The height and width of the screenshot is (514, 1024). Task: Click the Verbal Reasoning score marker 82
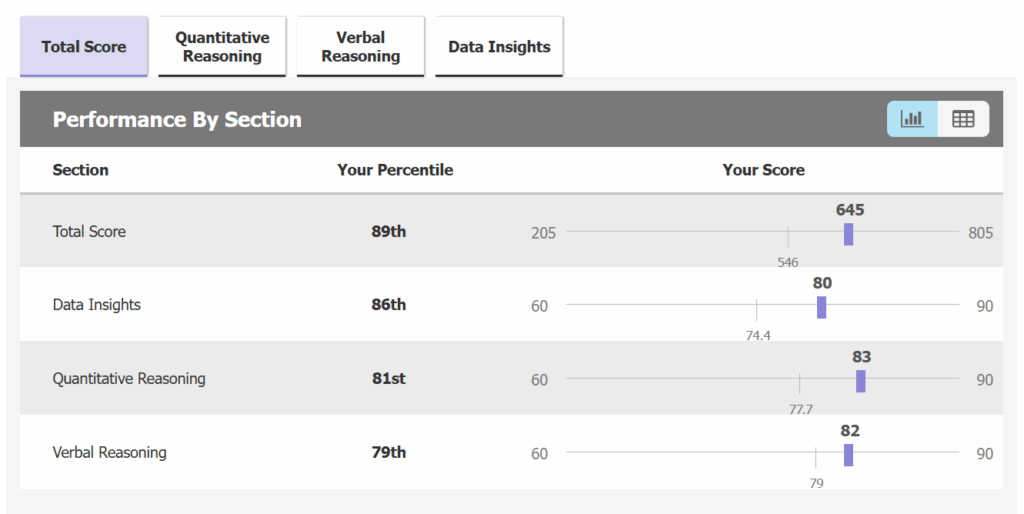(848, 455)
